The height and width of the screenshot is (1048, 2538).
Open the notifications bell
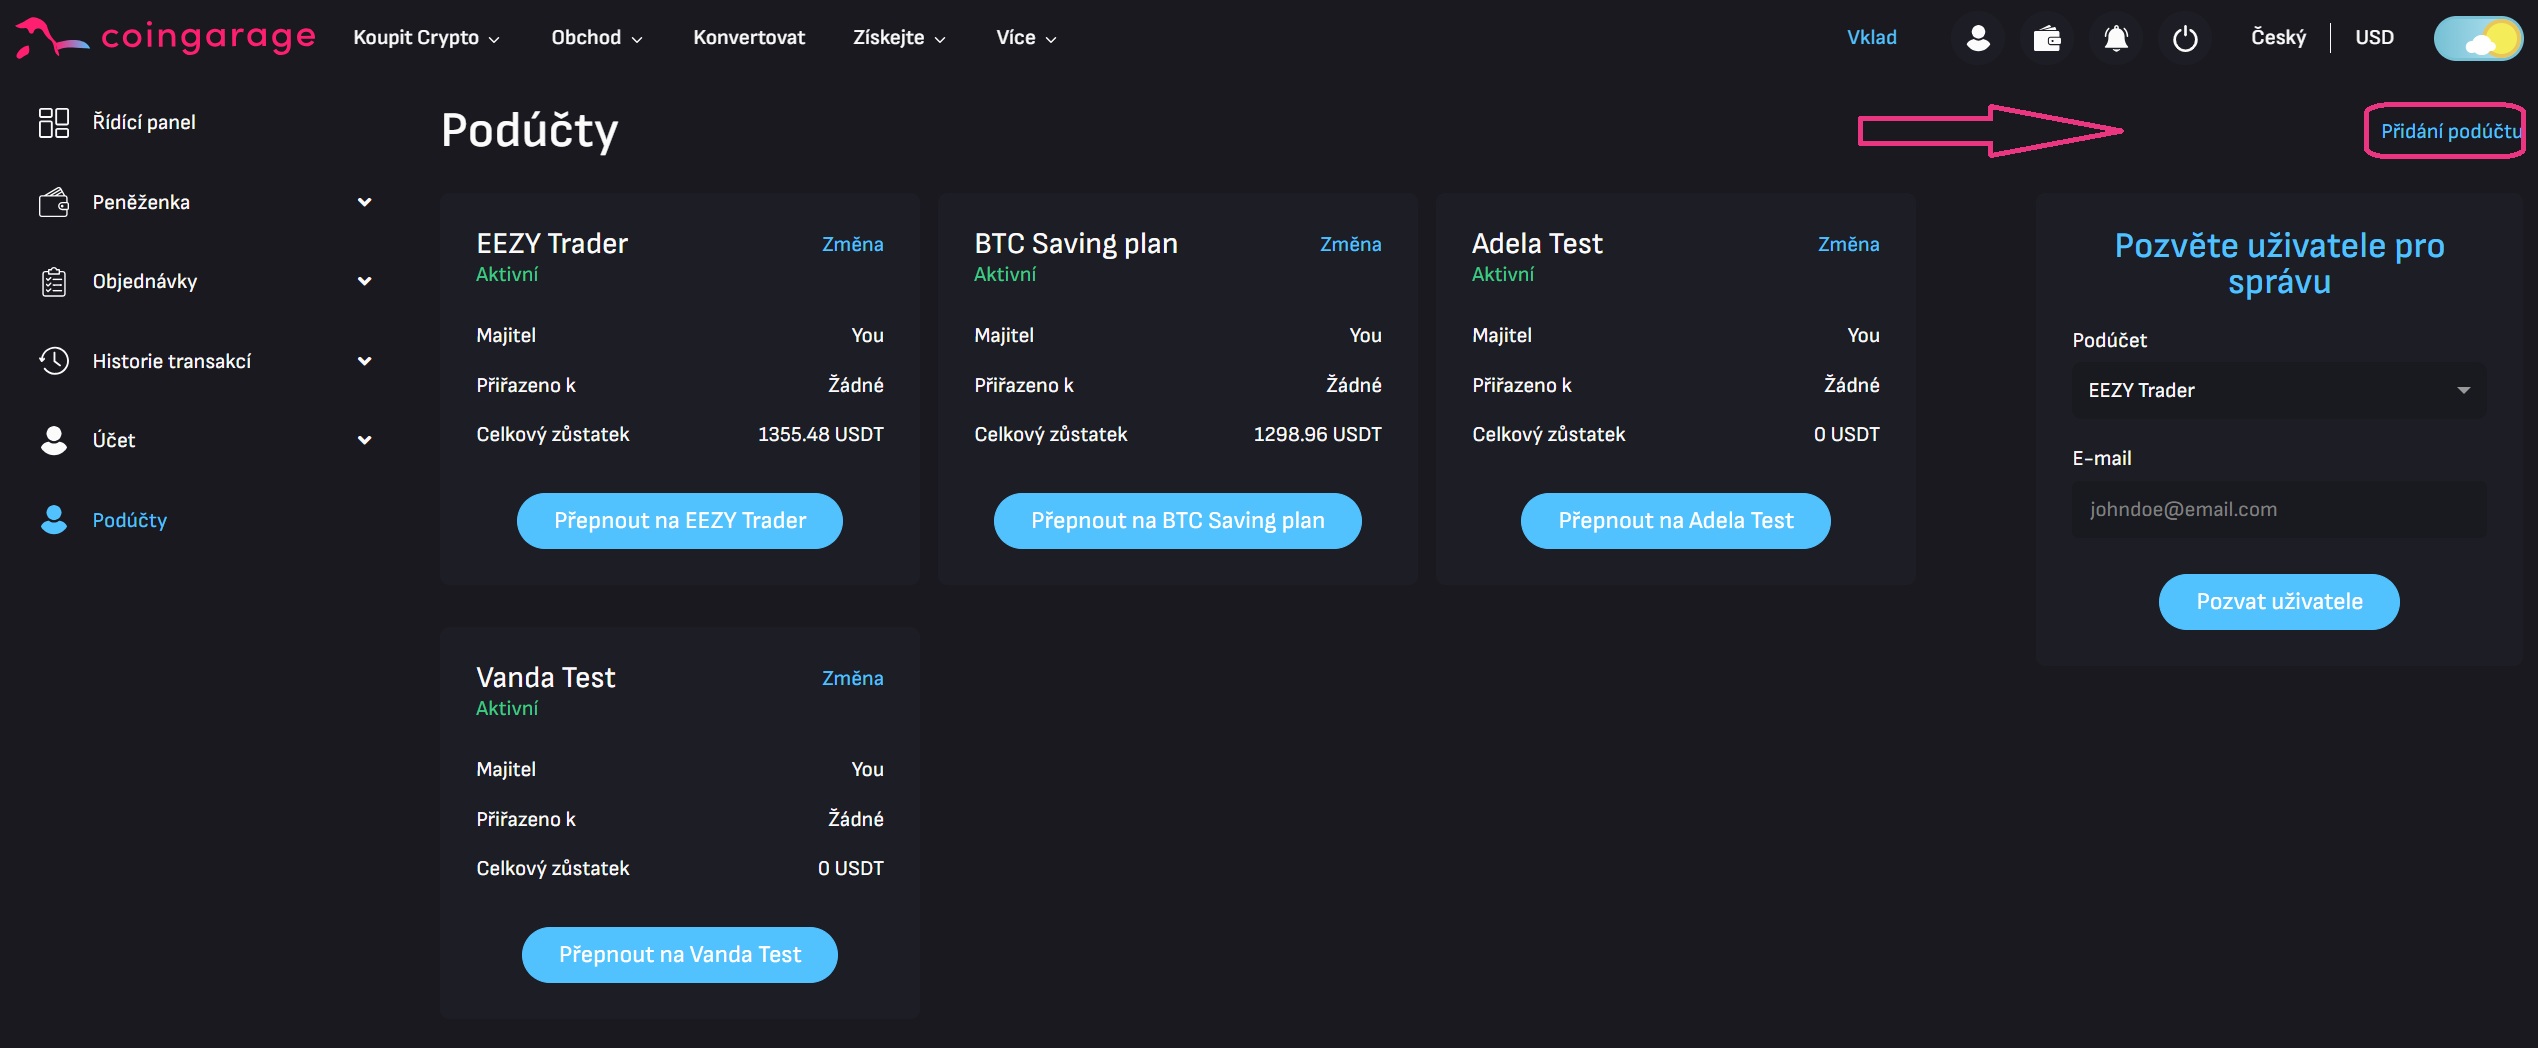pyautogui.click(x=2116, y=38)
